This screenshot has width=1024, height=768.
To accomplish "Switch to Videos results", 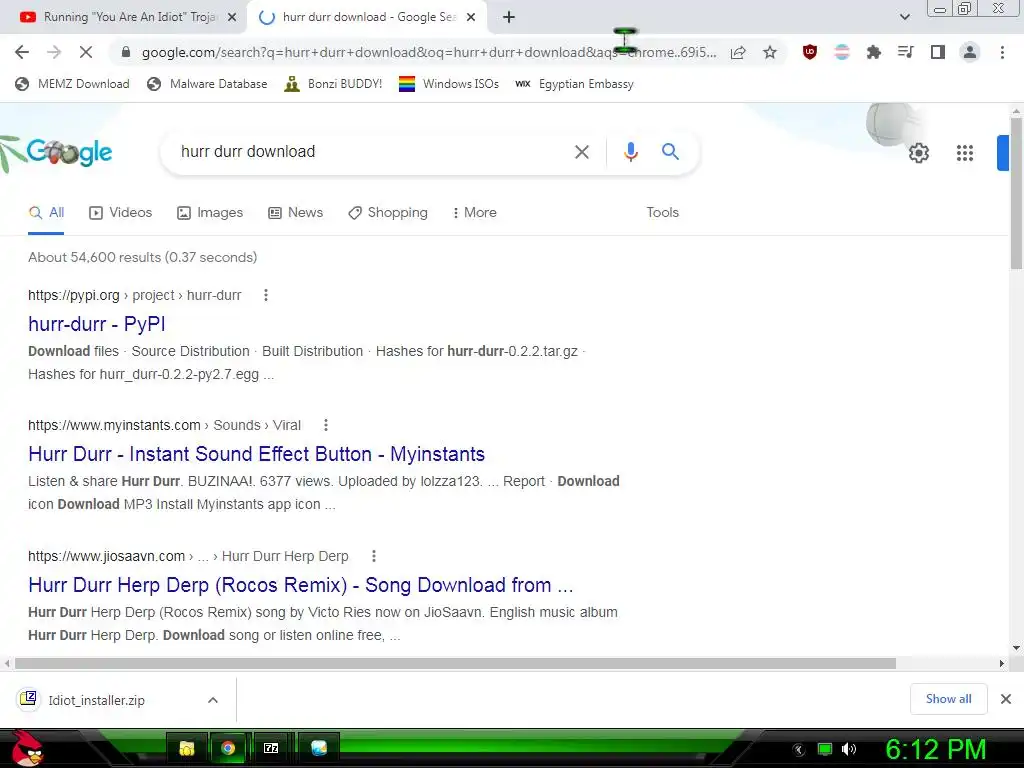I will click(x=121, y=212).
